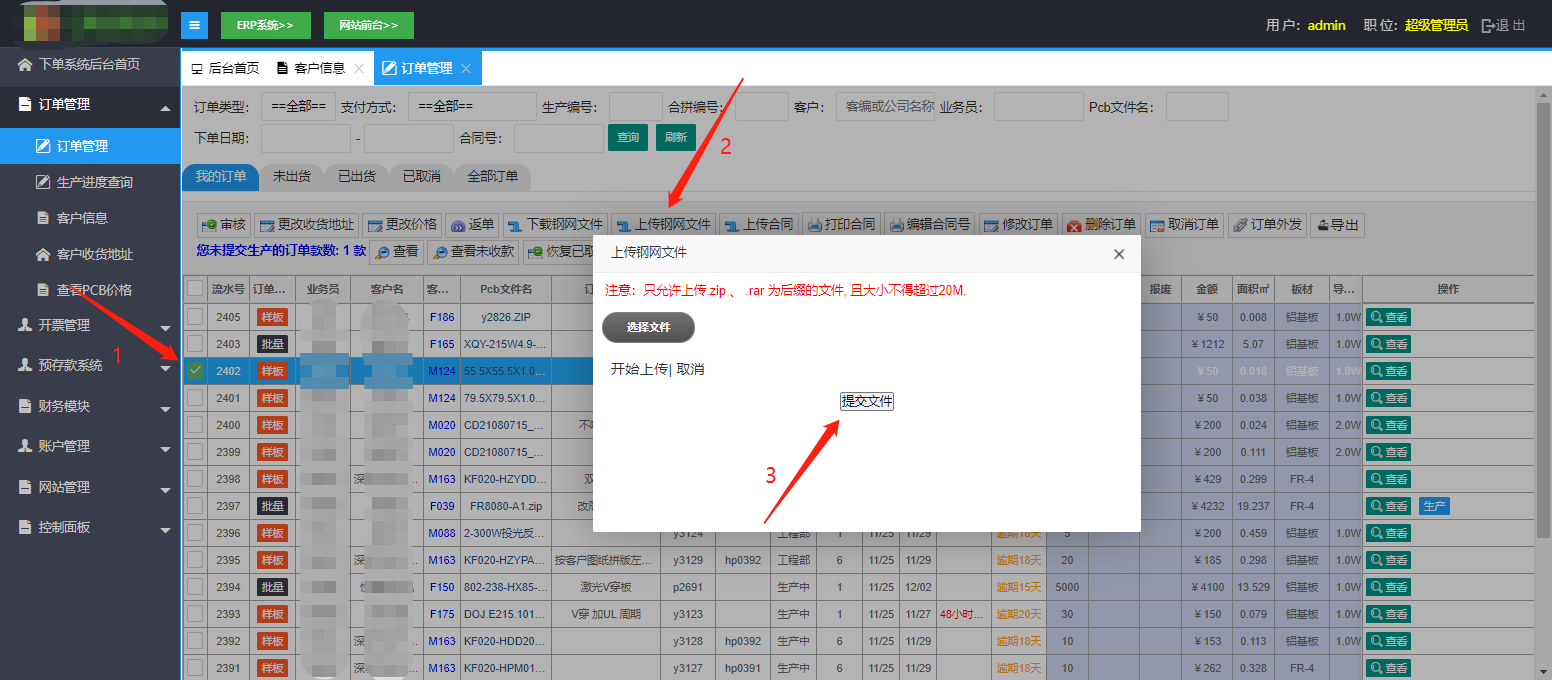Click the 删除订单 (delete order) toolbar icon
The height and width of the screenshot is (680, 1552).
(1075, 225)
